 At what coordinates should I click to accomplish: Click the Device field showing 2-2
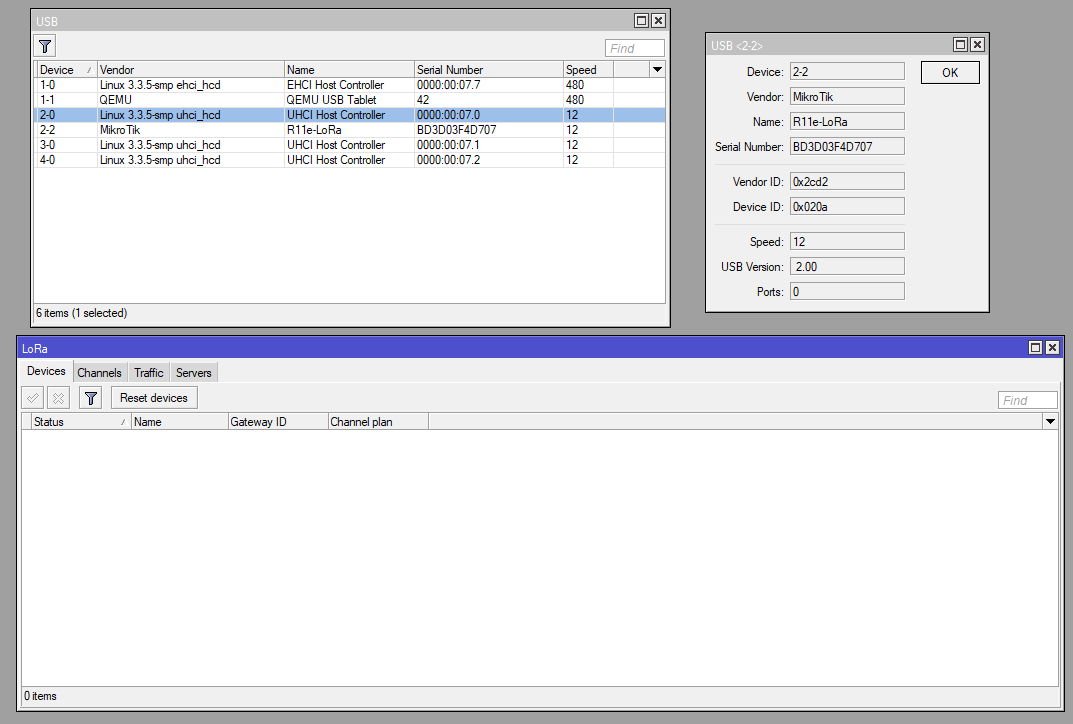[847, 72]
